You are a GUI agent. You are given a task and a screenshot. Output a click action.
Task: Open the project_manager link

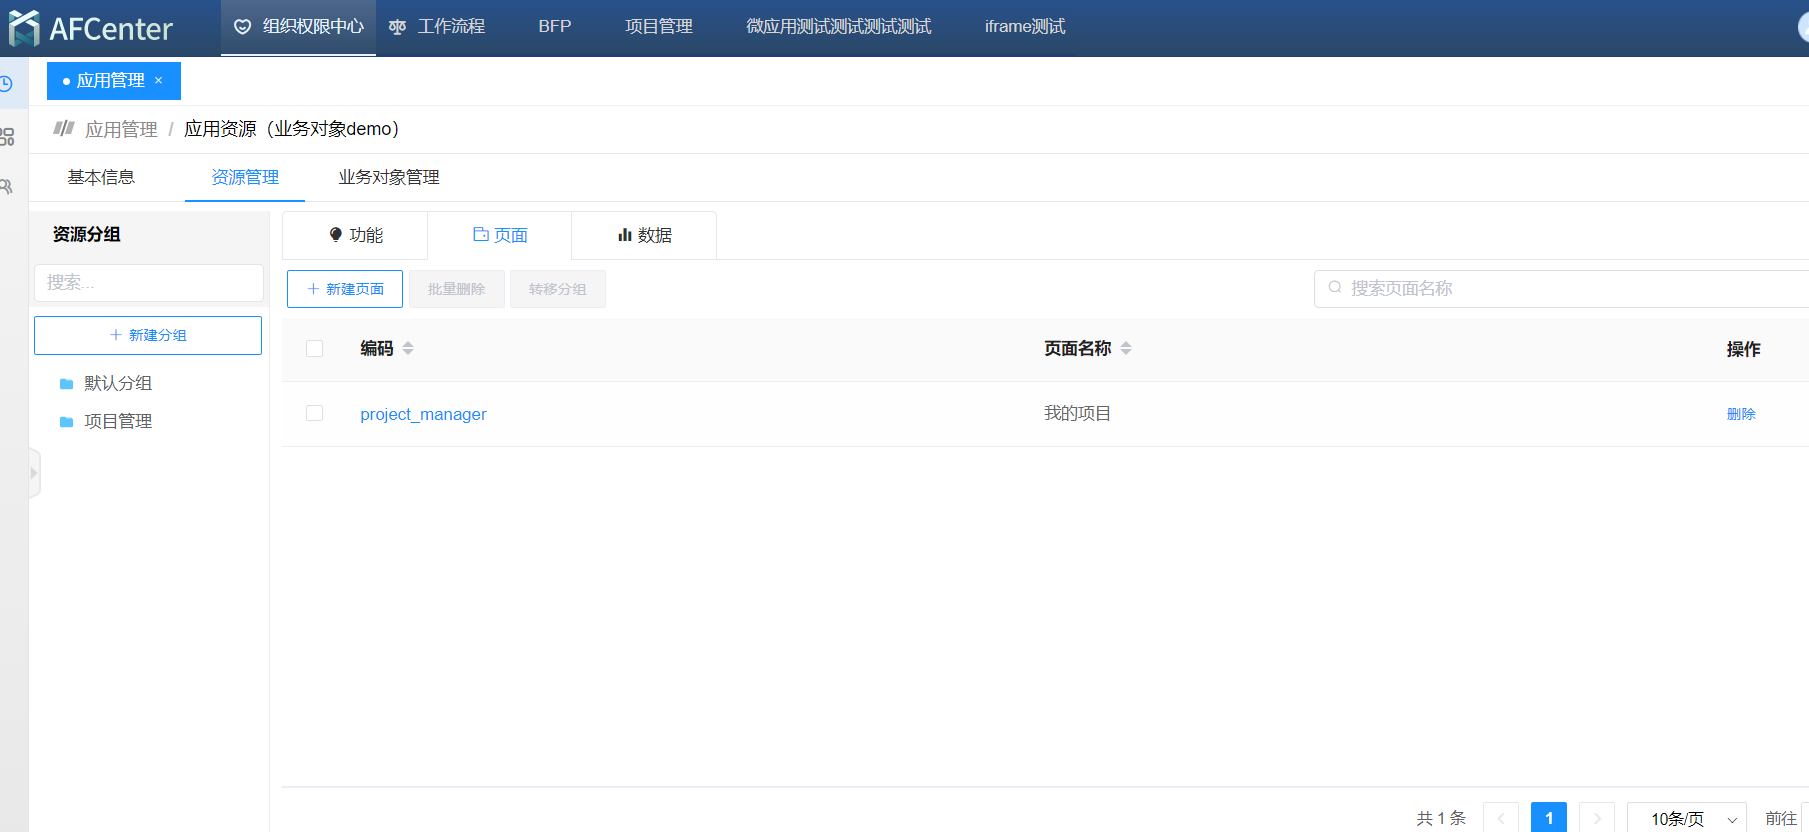click(423, 414)
